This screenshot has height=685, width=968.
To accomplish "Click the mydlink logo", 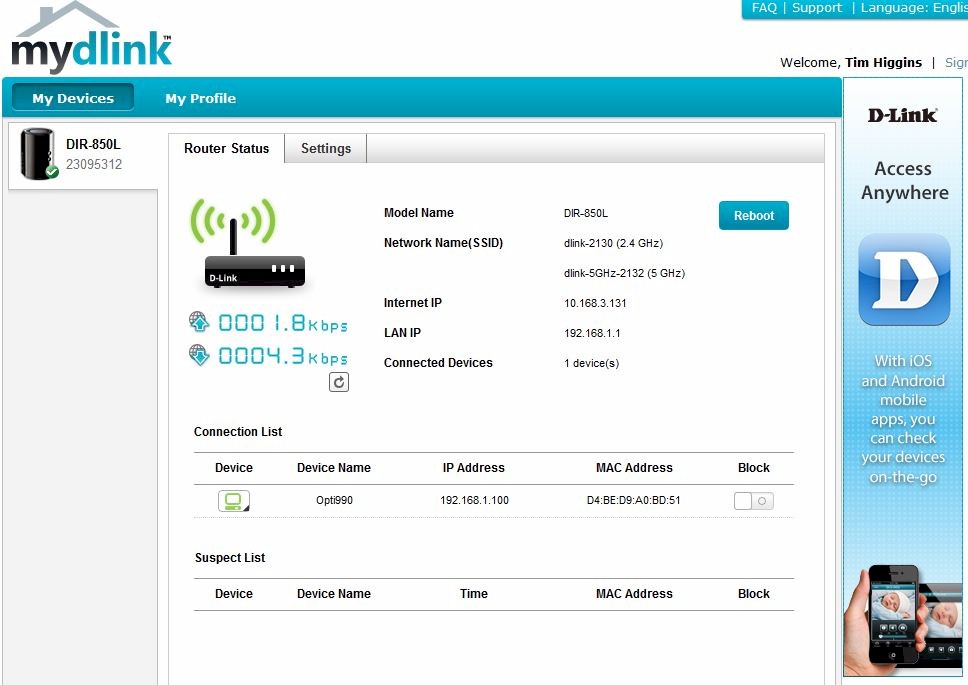I will click(x=91, y=38).
